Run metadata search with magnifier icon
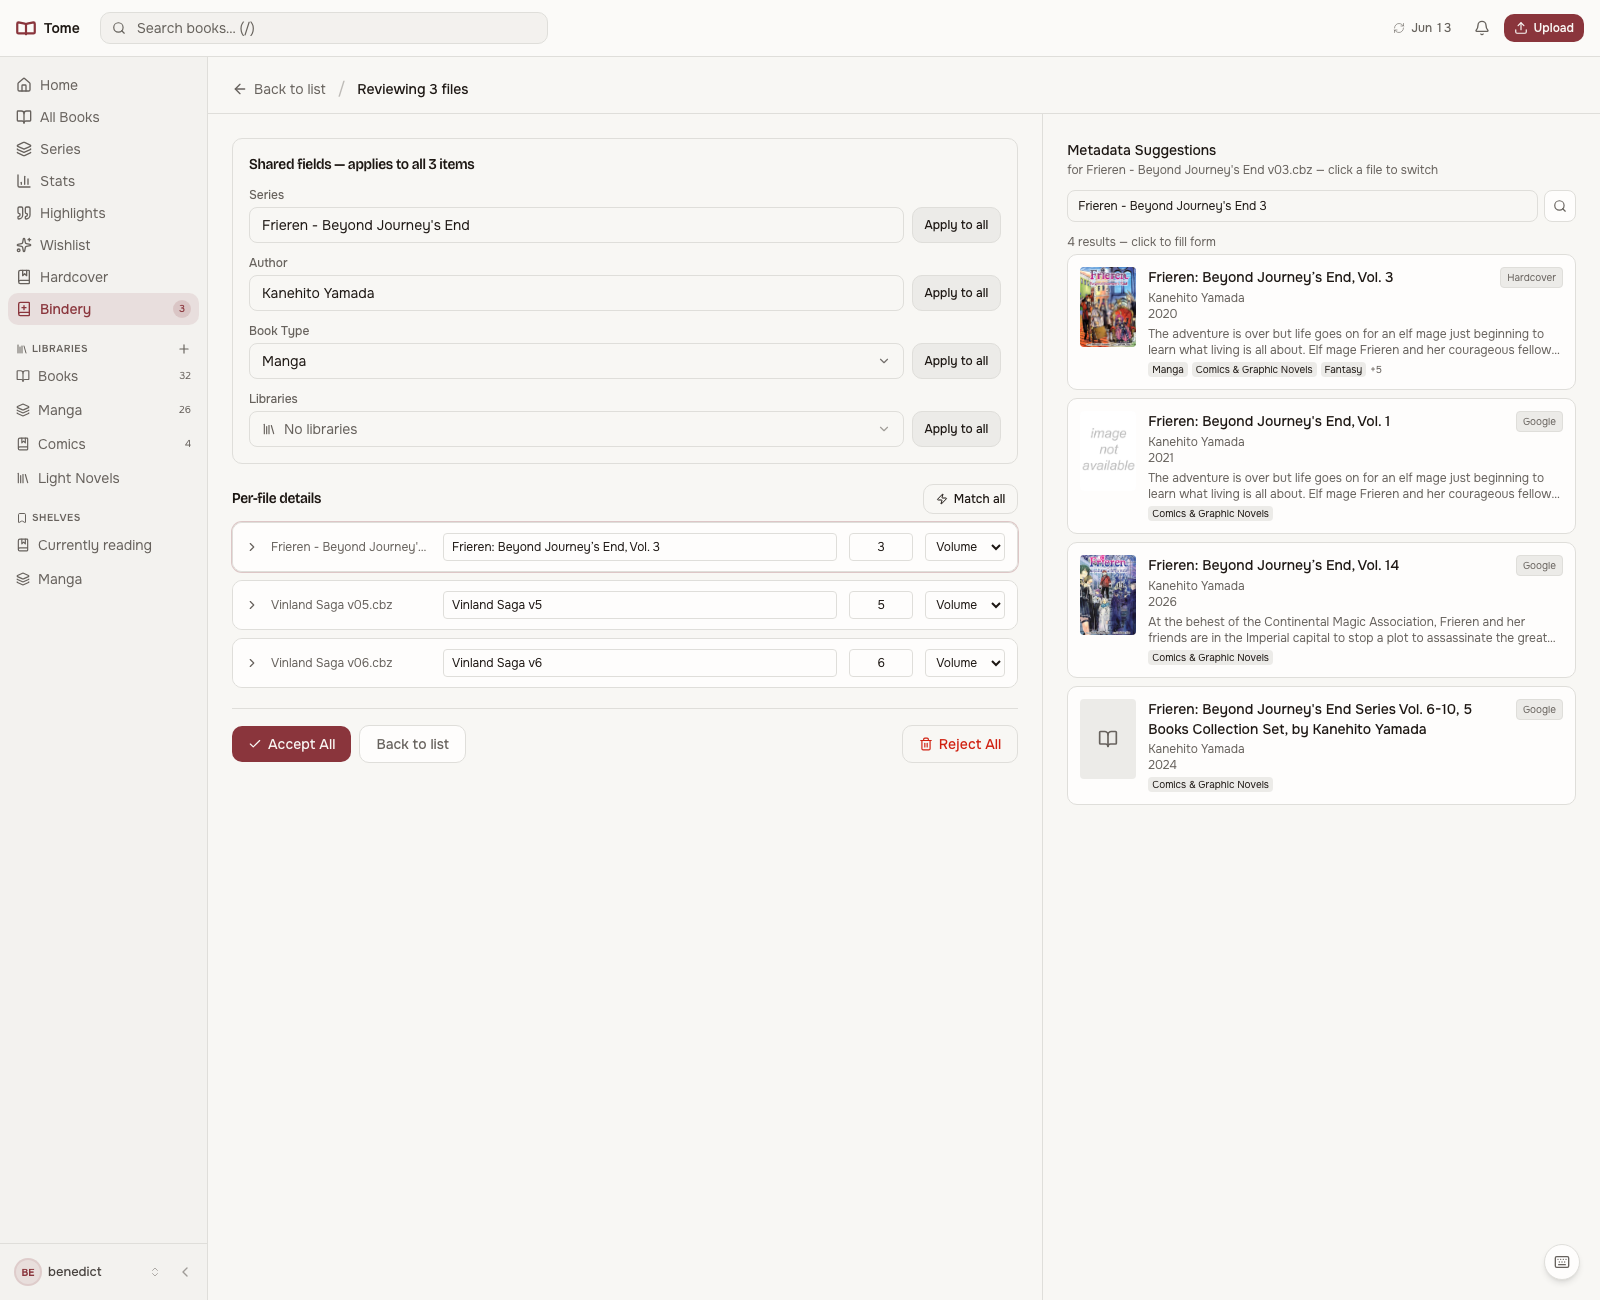Viewport: 1600px width, 1300px height. point(1560,206)
